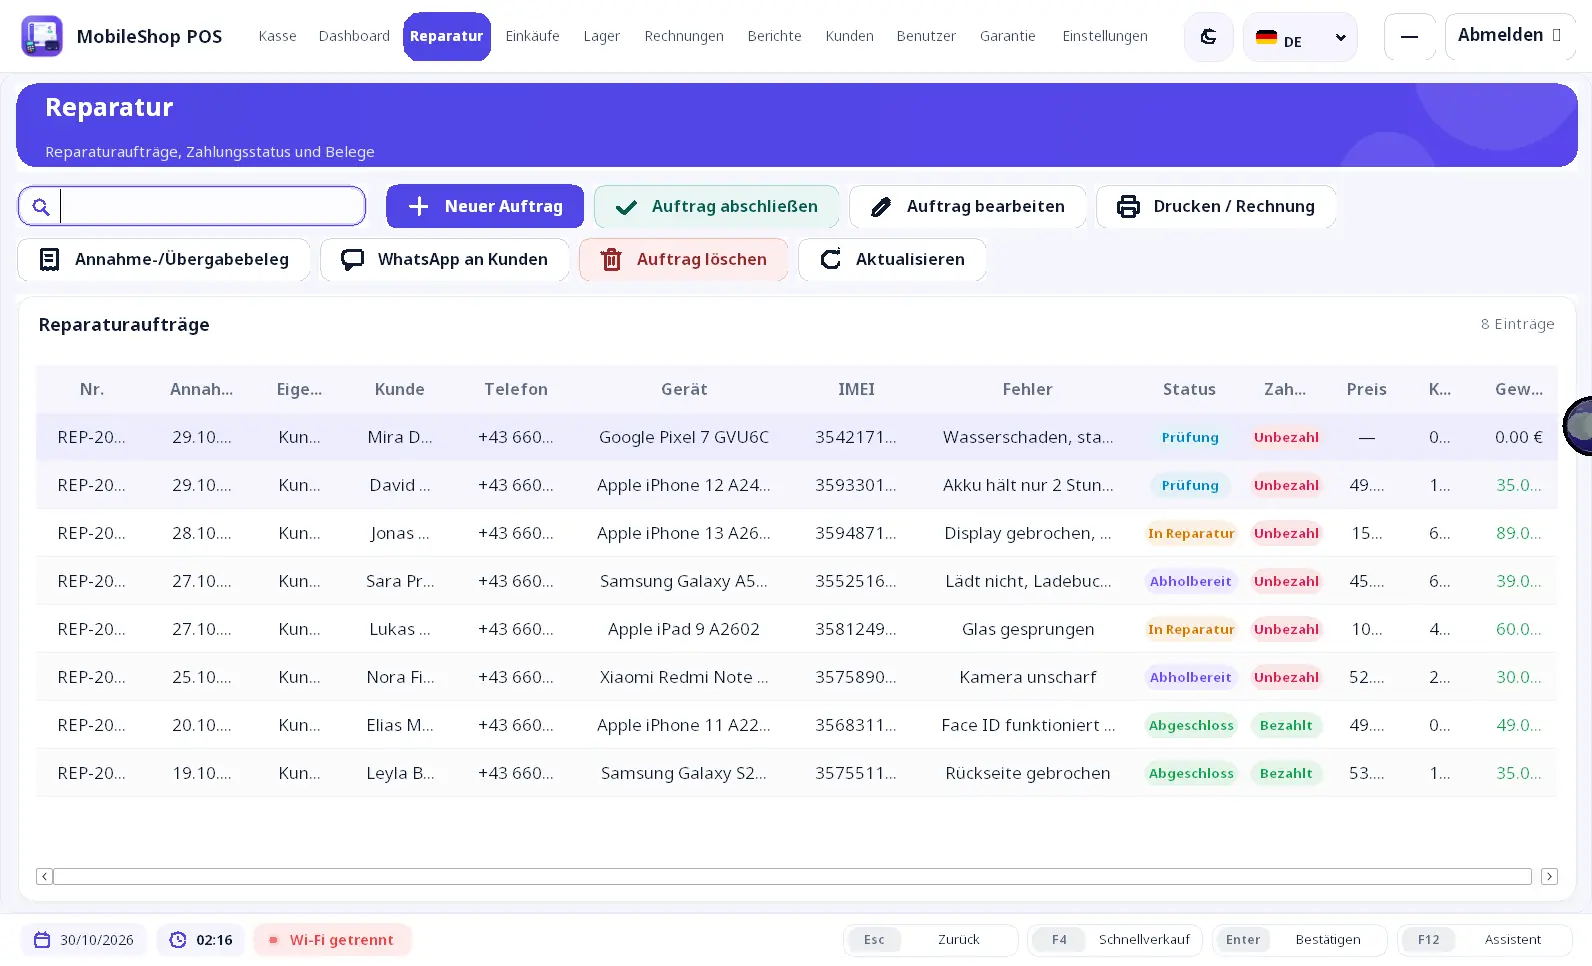Click the horizontal scrollbar track of the table

pyautogui.click(x=792, y=877)
